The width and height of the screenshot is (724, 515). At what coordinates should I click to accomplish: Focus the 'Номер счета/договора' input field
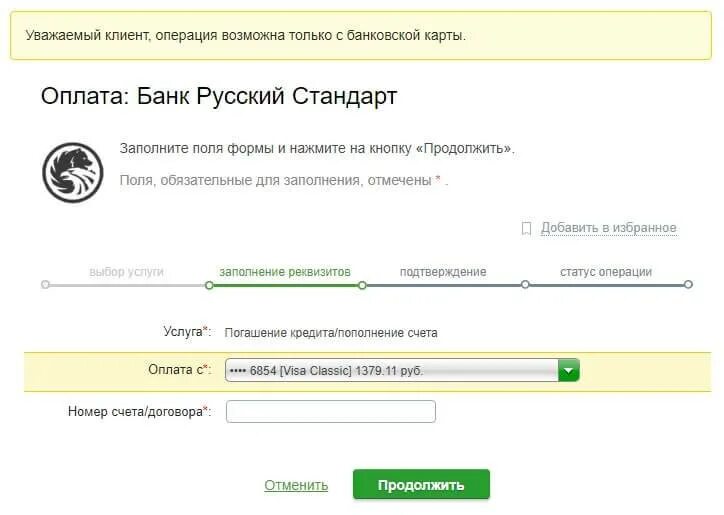[x=331, y=412]
